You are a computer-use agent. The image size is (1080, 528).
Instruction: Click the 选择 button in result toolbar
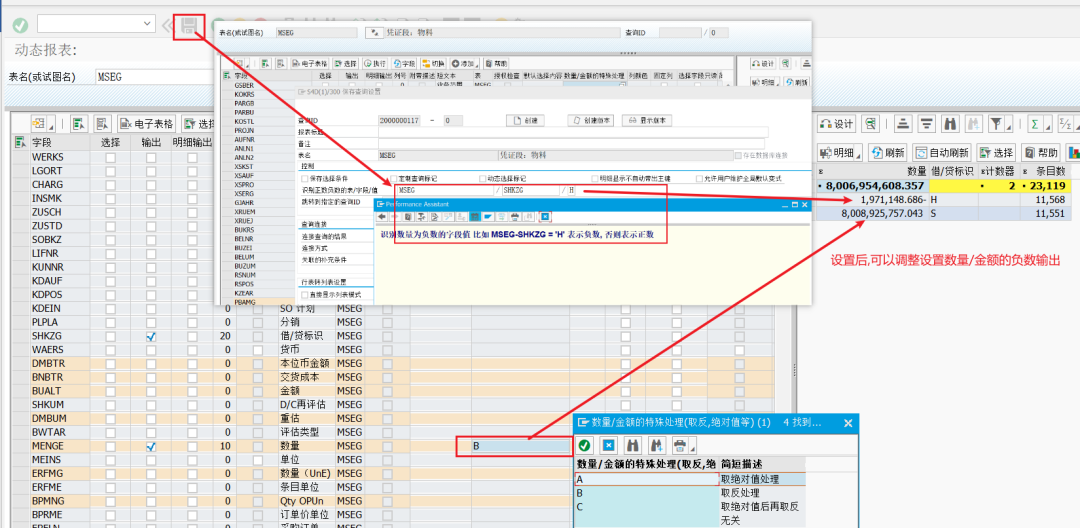click(997, 152)
